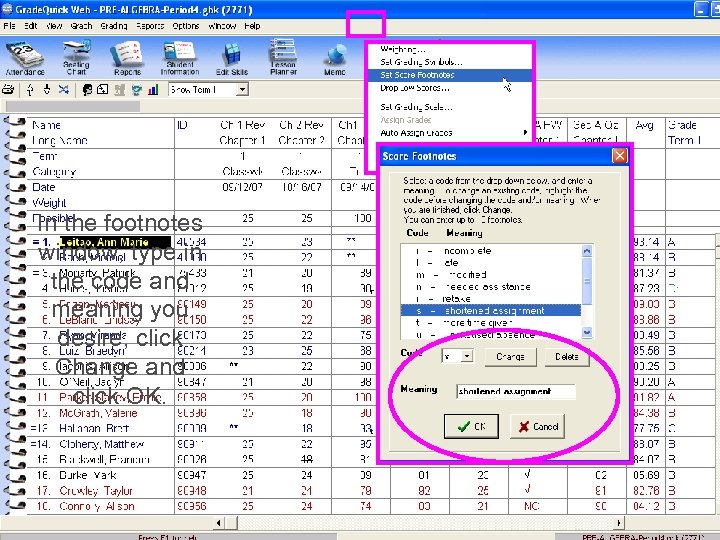Click the sort descending arrow icon
The height and width of the screenshot is (540, 720).
click(x=47, y=90)
